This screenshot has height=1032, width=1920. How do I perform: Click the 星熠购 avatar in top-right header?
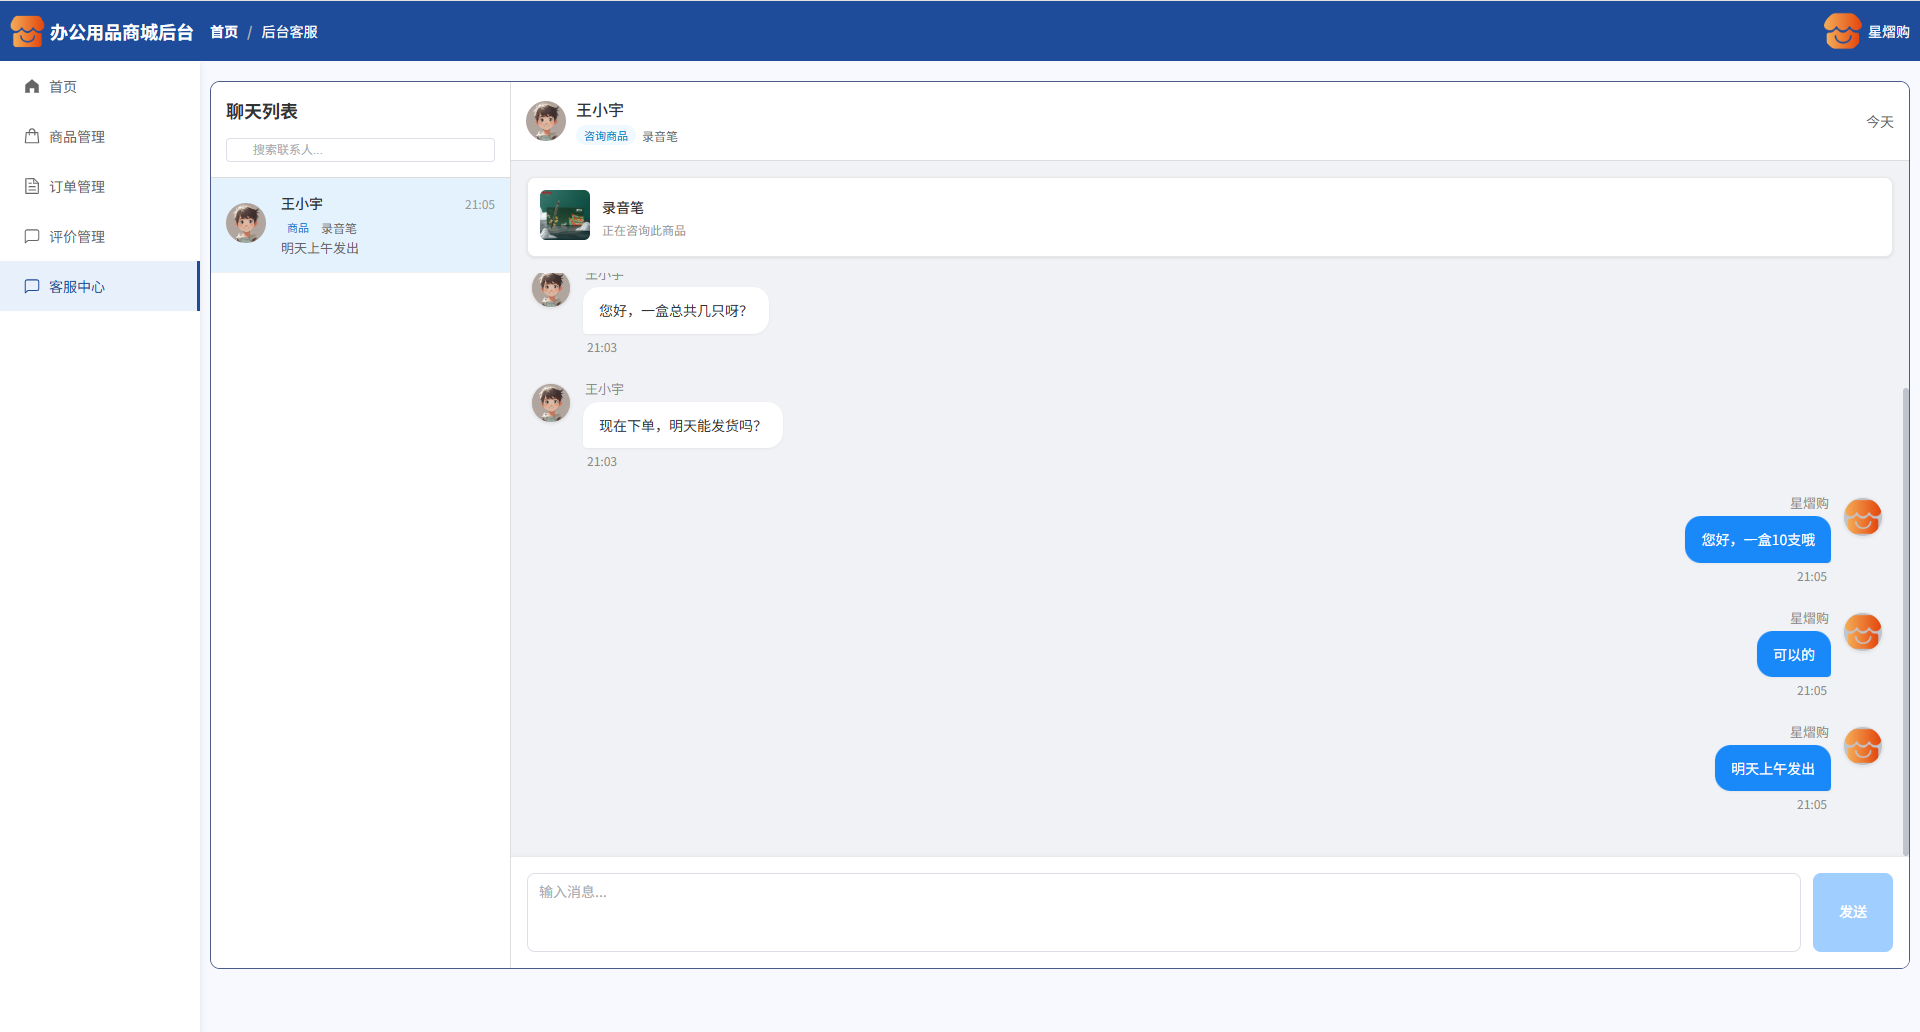(x=1841, y=31)
